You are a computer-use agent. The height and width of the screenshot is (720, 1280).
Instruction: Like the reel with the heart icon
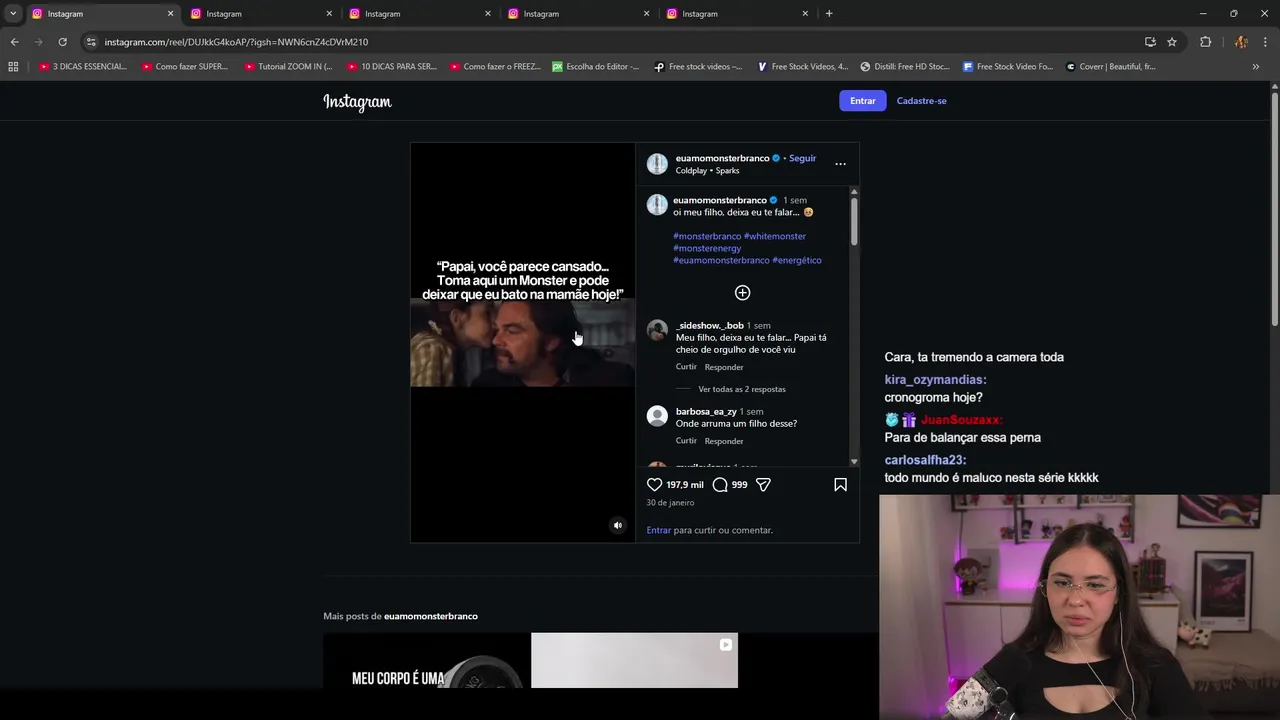point(655,484)
